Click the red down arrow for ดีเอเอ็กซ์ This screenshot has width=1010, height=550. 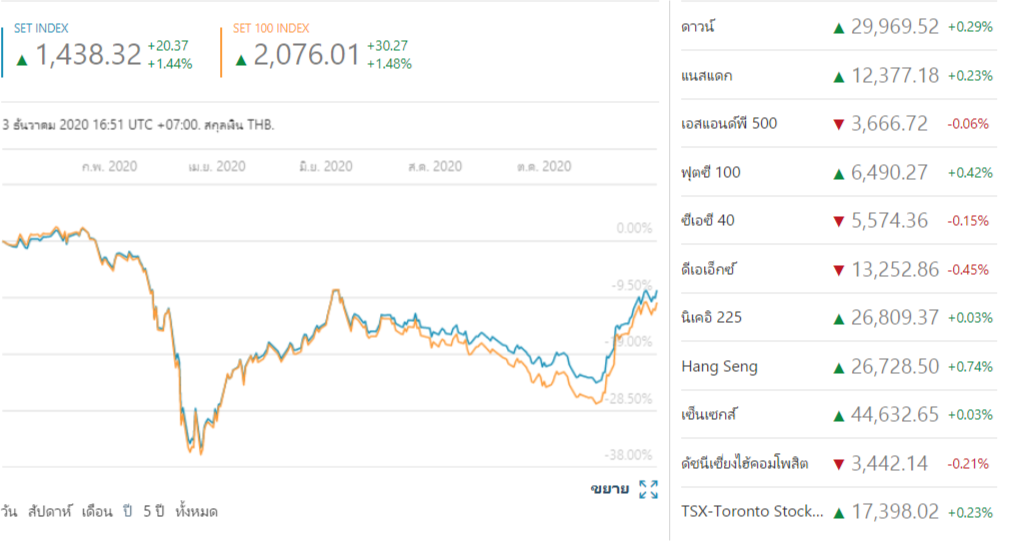(839, 270)
